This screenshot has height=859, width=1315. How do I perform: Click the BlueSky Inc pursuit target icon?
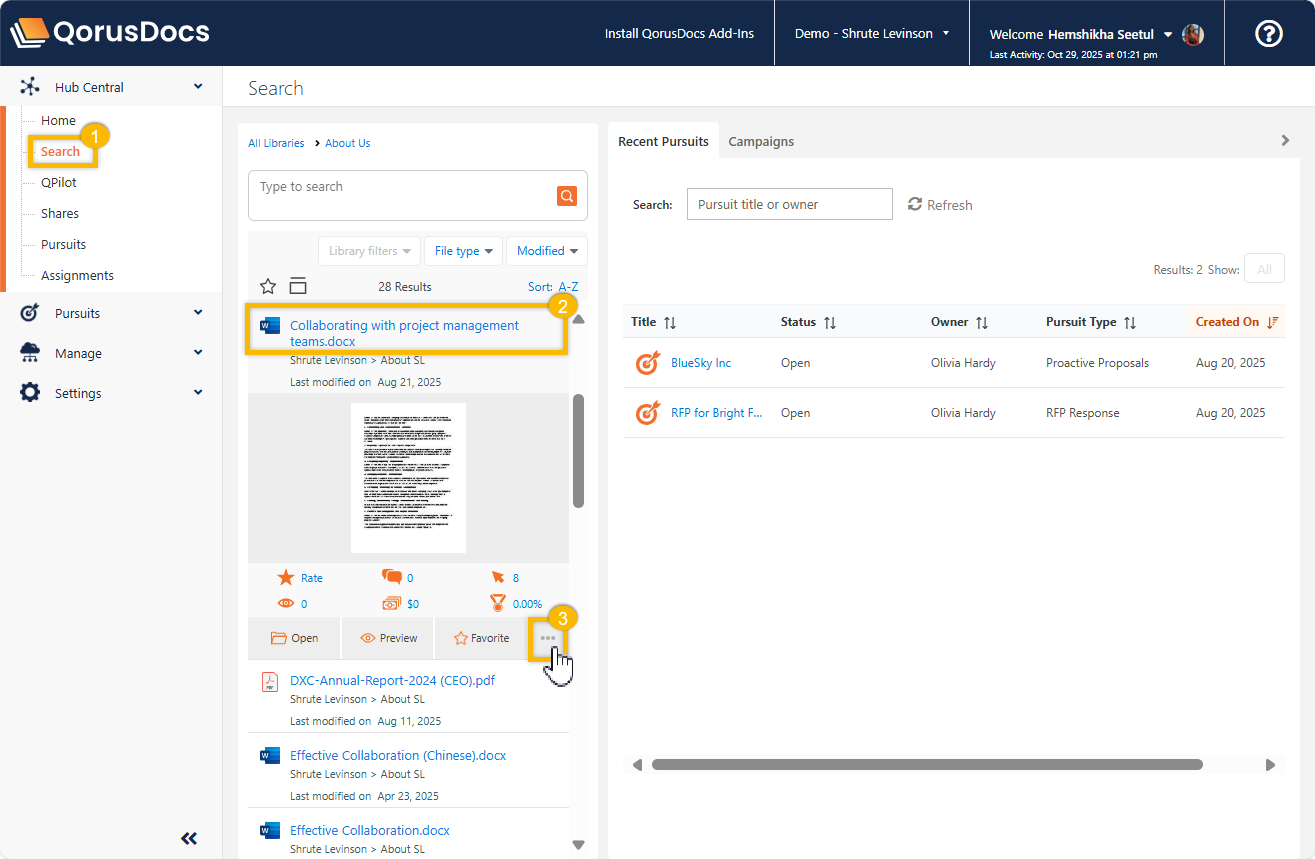click(647, 363)
